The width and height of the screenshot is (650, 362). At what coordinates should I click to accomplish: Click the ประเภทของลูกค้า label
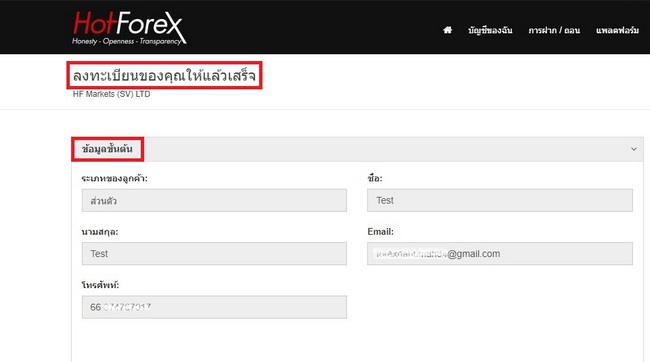(x=114, y=179)
